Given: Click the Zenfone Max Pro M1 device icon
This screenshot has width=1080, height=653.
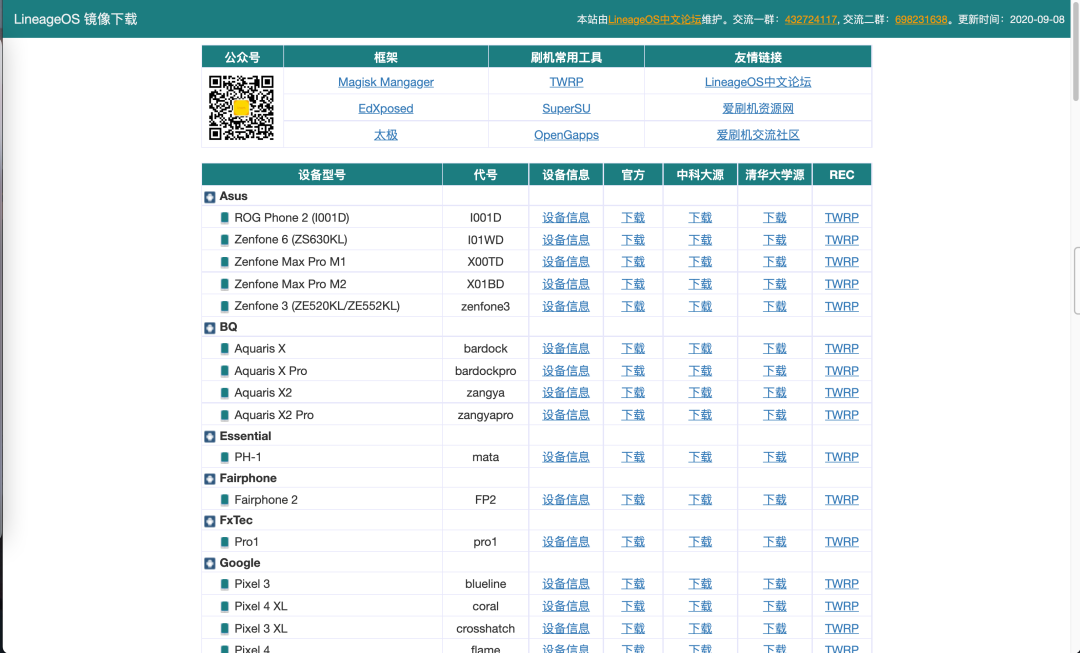Looking at the screenshot, I should tap(225, 262).
